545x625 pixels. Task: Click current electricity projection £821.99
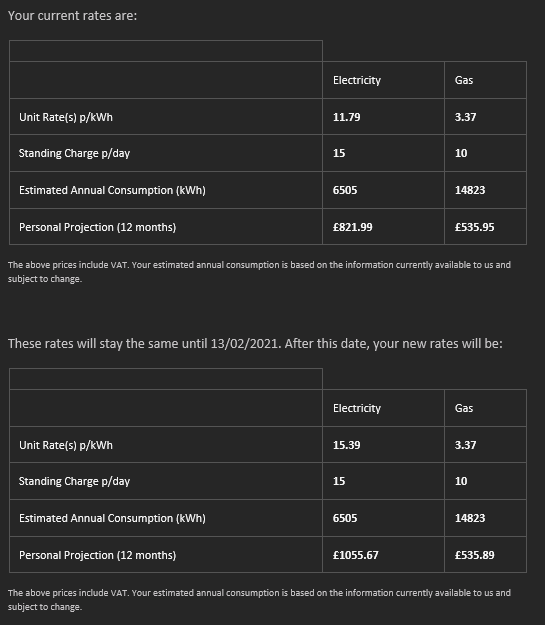coord(352,227)
